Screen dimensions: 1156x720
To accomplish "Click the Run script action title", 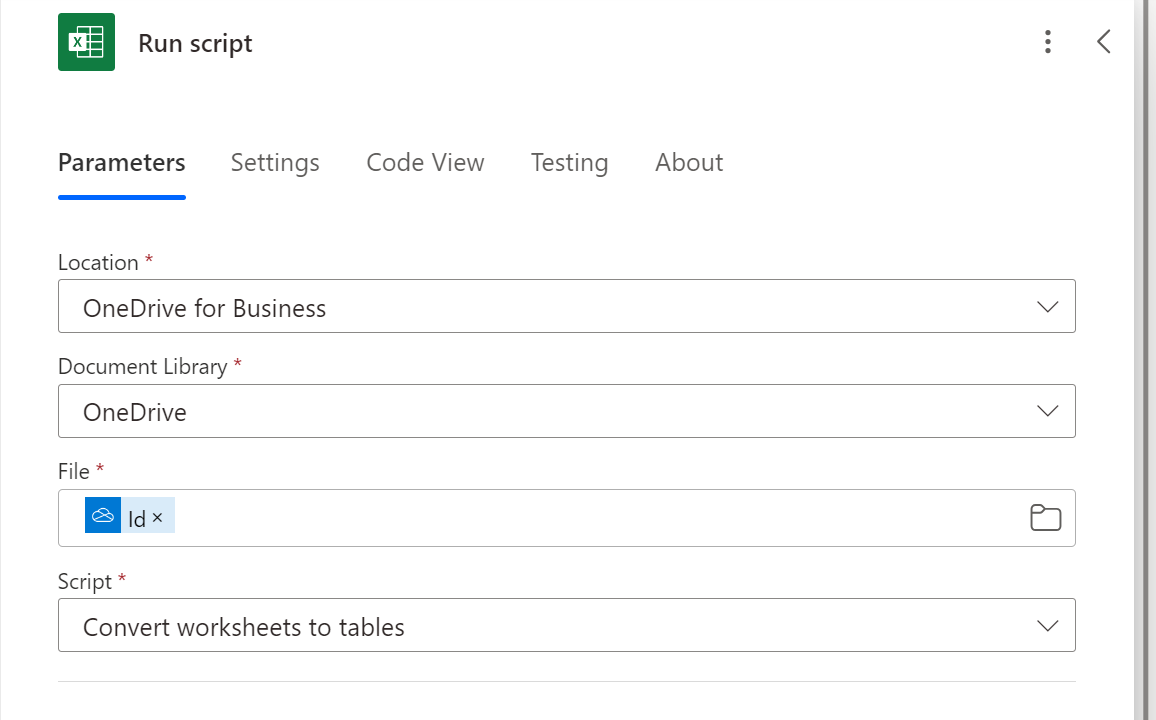I will coord(195,44).
